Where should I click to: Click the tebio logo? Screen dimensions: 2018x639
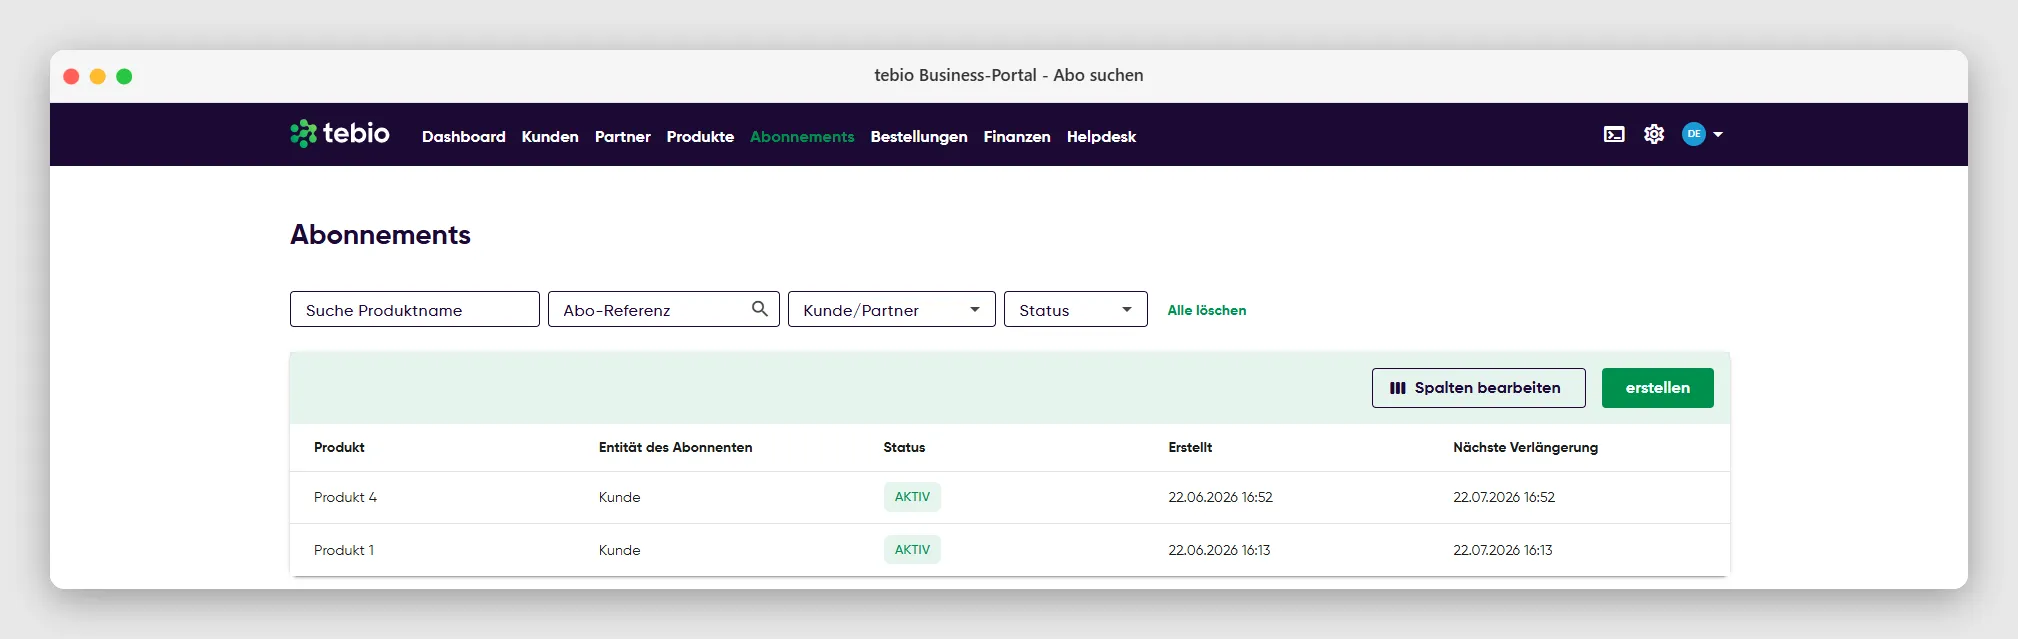coord(340,134)
